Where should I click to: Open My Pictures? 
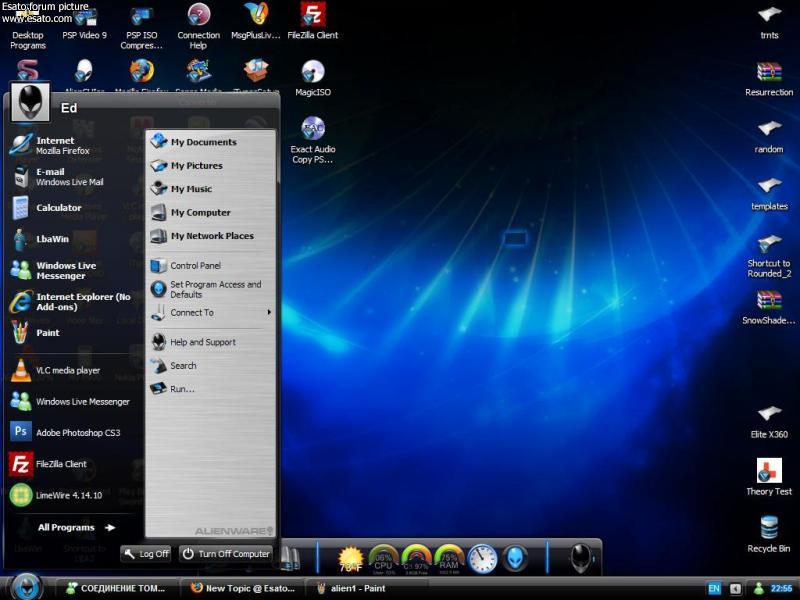[x=211, y=165]
